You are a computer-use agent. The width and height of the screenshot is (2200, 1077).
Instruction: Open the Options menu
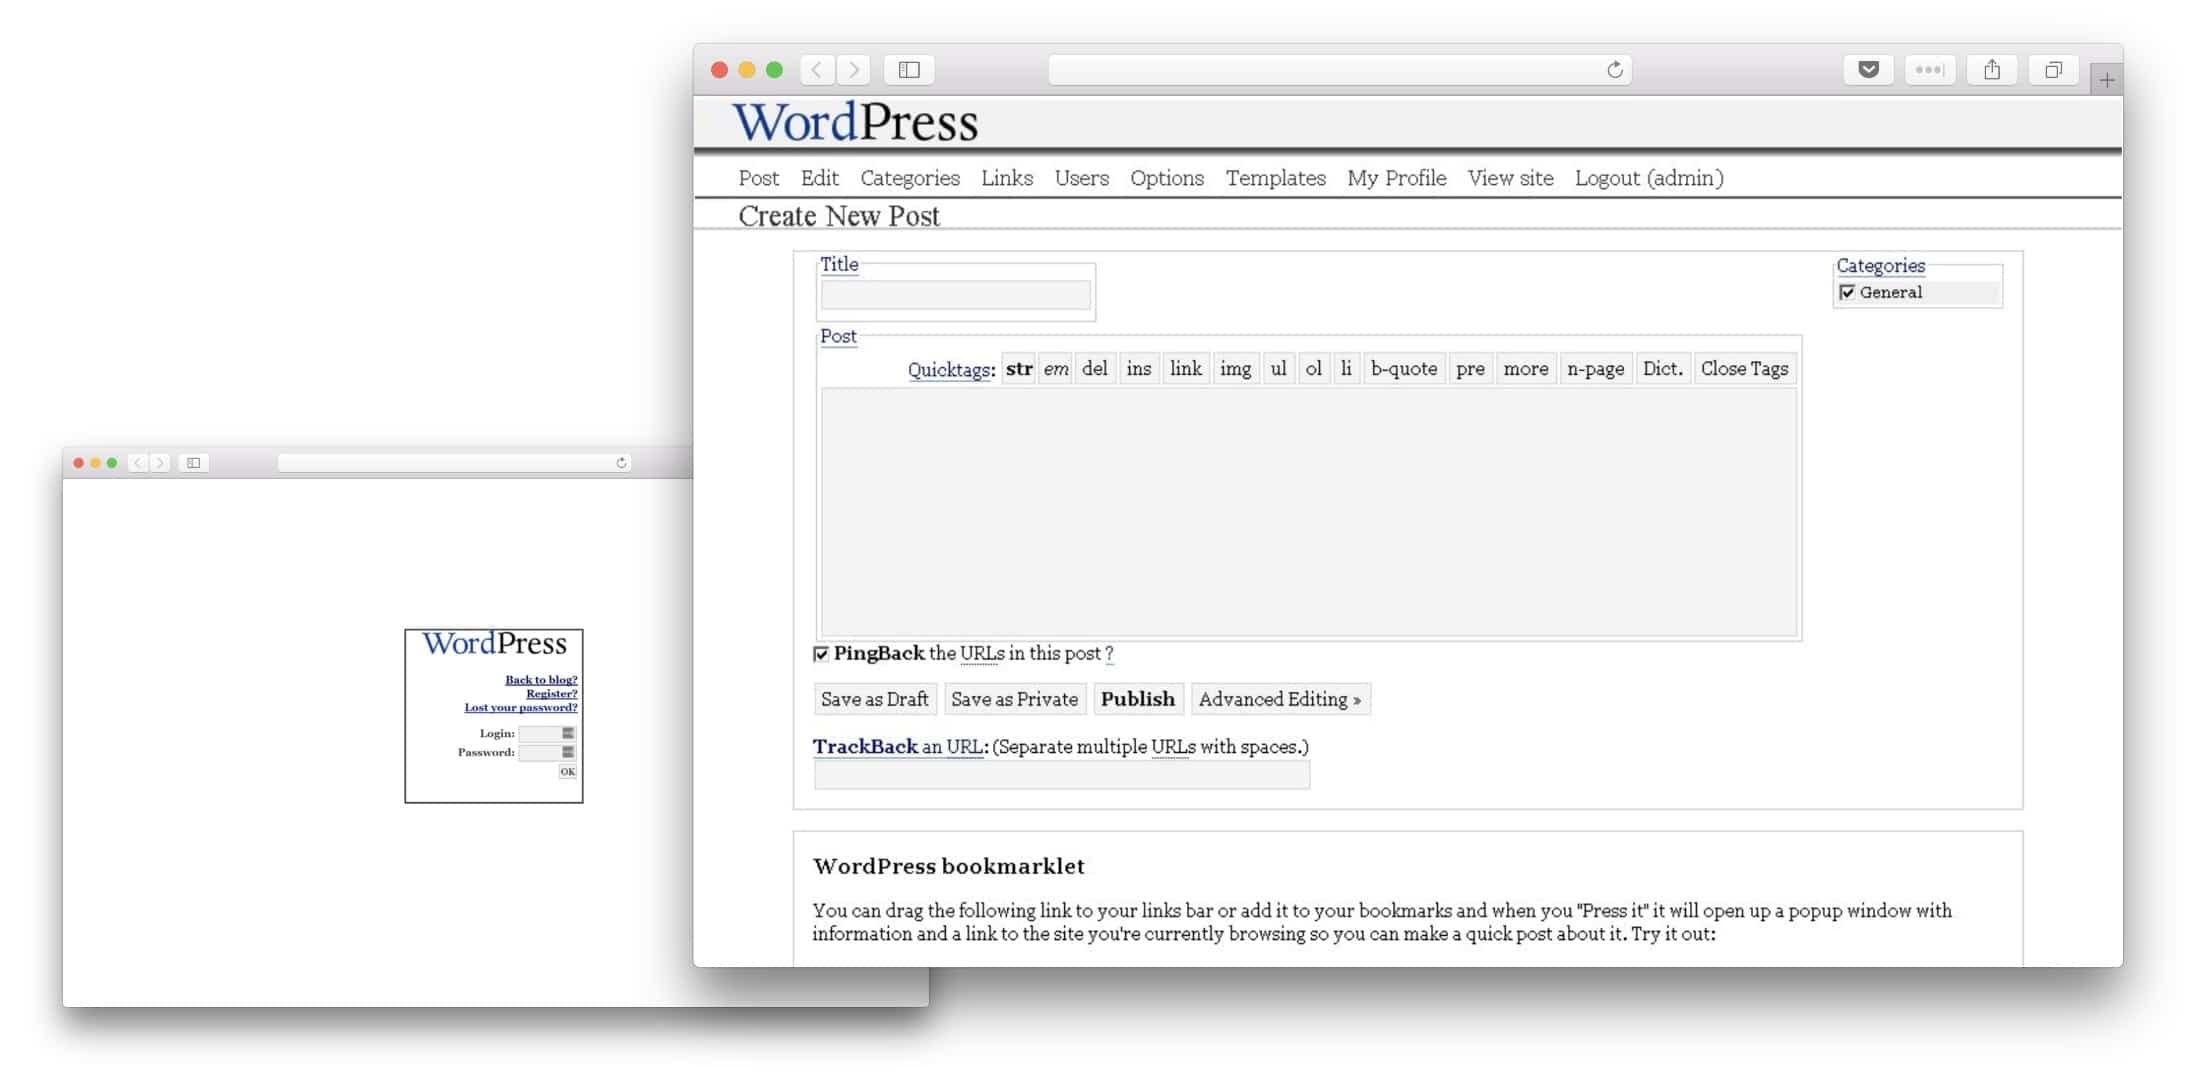click(1166, 178)
